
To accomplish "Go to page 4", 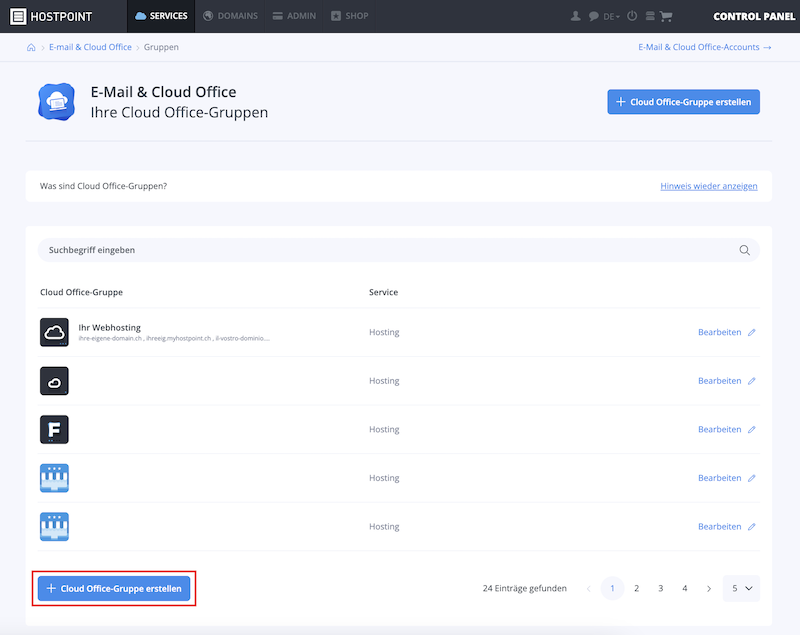I will tap(685, 589).
